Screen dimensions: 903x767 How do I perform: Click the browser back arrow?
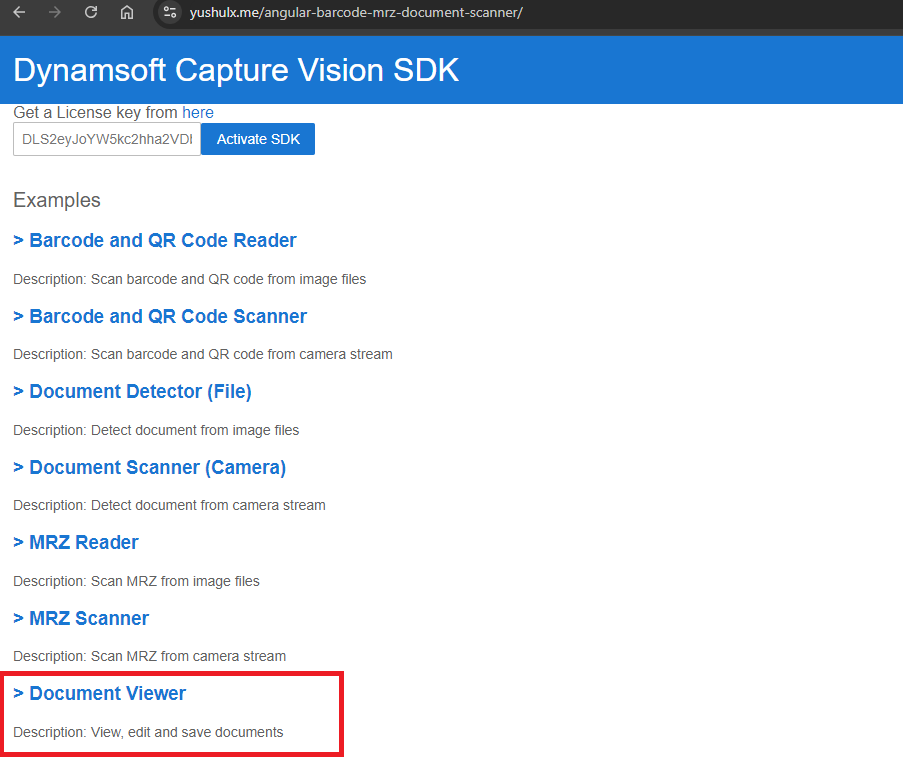point(19,13)
